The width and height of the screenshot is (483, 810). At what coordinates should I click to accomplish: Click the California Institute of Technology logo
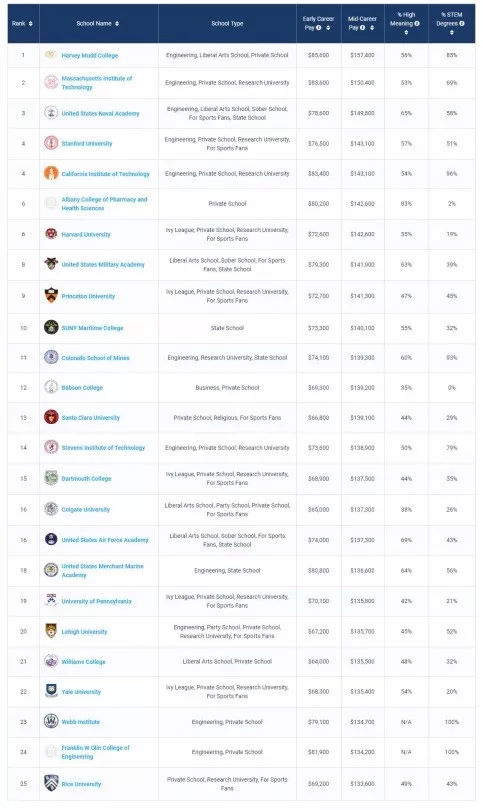coord(51,173)
